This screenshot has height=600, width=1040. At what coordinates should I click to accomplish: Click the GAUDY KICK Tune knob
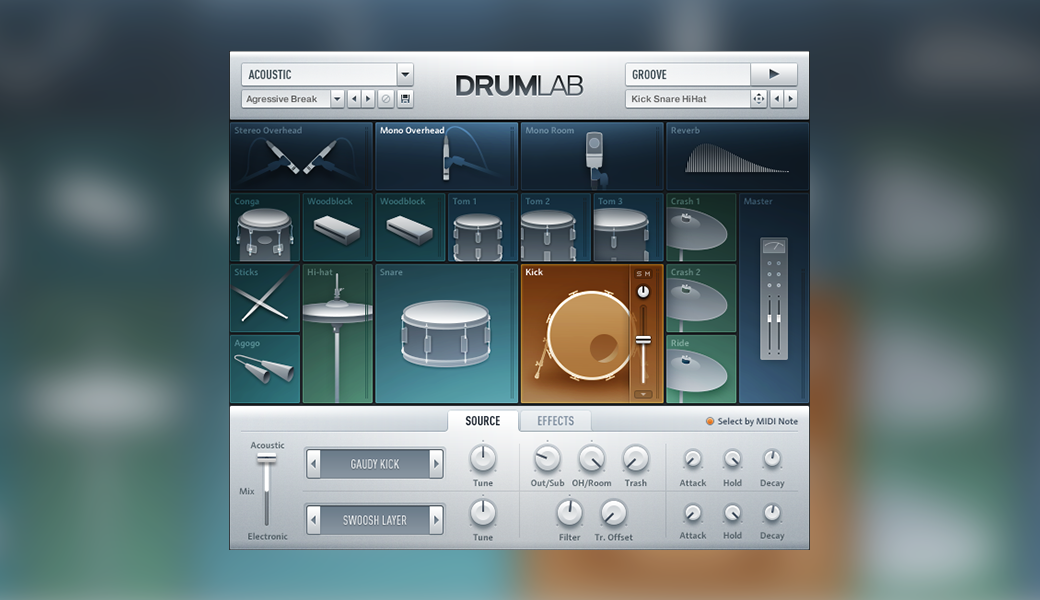coord(483,458)
